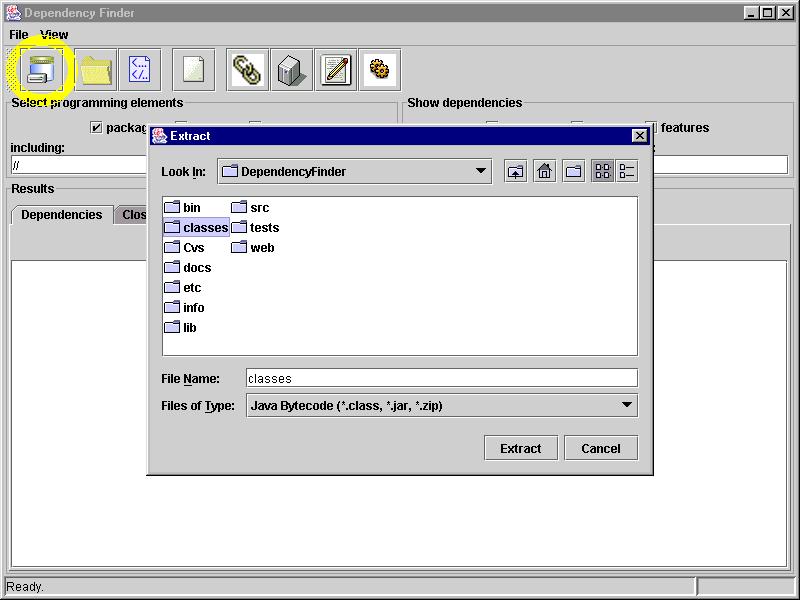Select the web folder
800x600 pixels.
[253, 248]
